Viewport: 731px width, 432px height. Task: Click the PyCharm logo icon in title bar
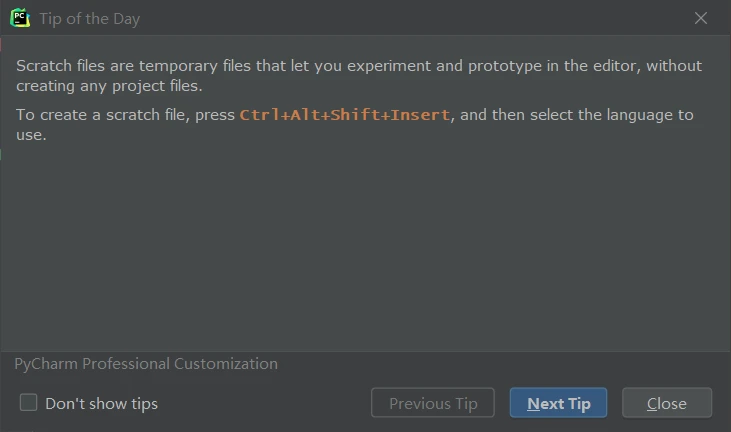[x=20, y=18]
